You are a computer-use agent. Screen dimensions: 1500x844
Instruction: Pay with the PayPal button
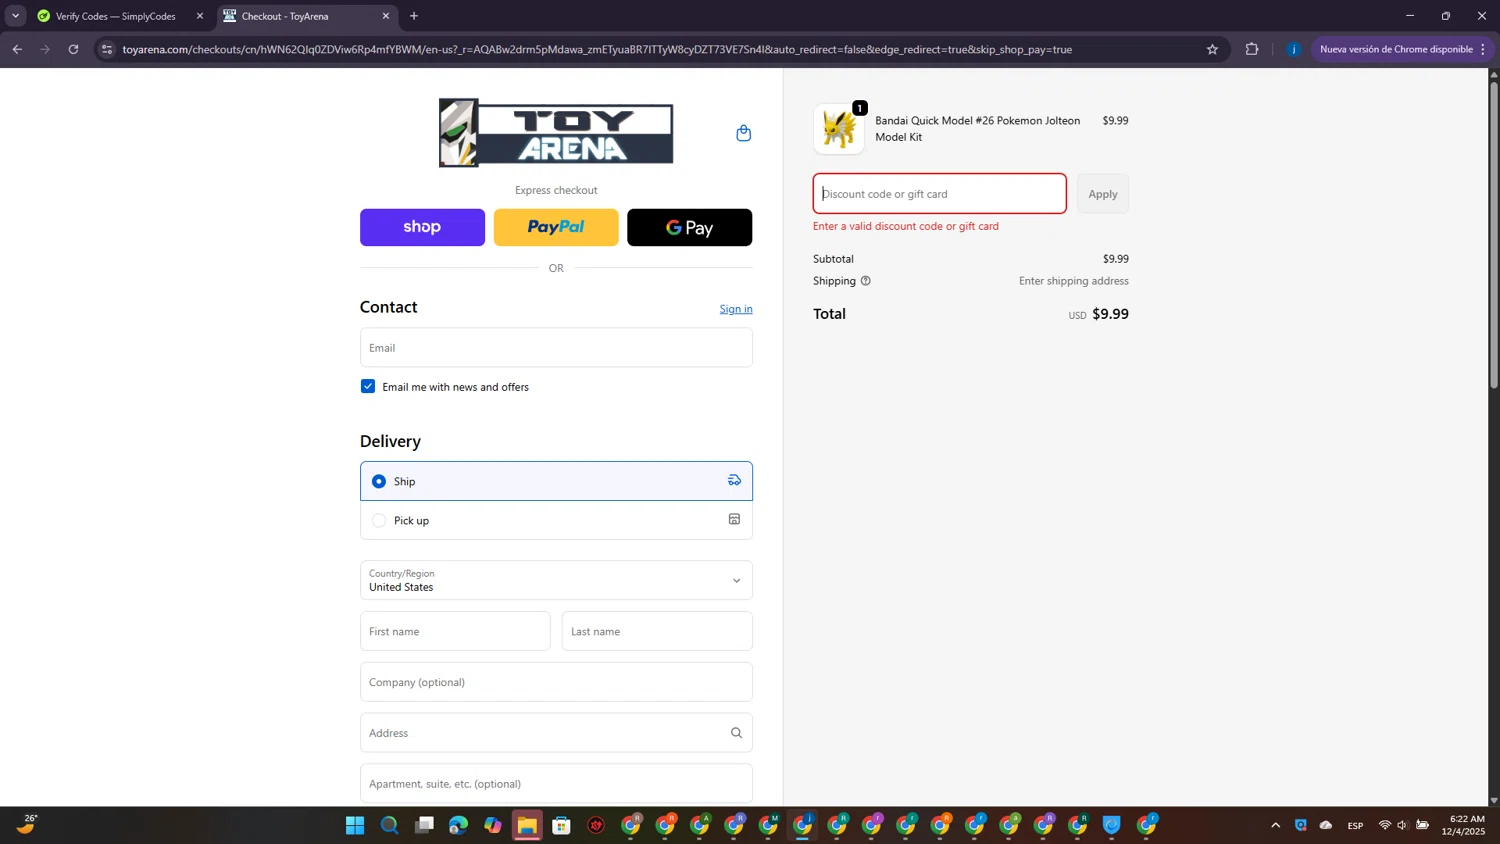556,227
